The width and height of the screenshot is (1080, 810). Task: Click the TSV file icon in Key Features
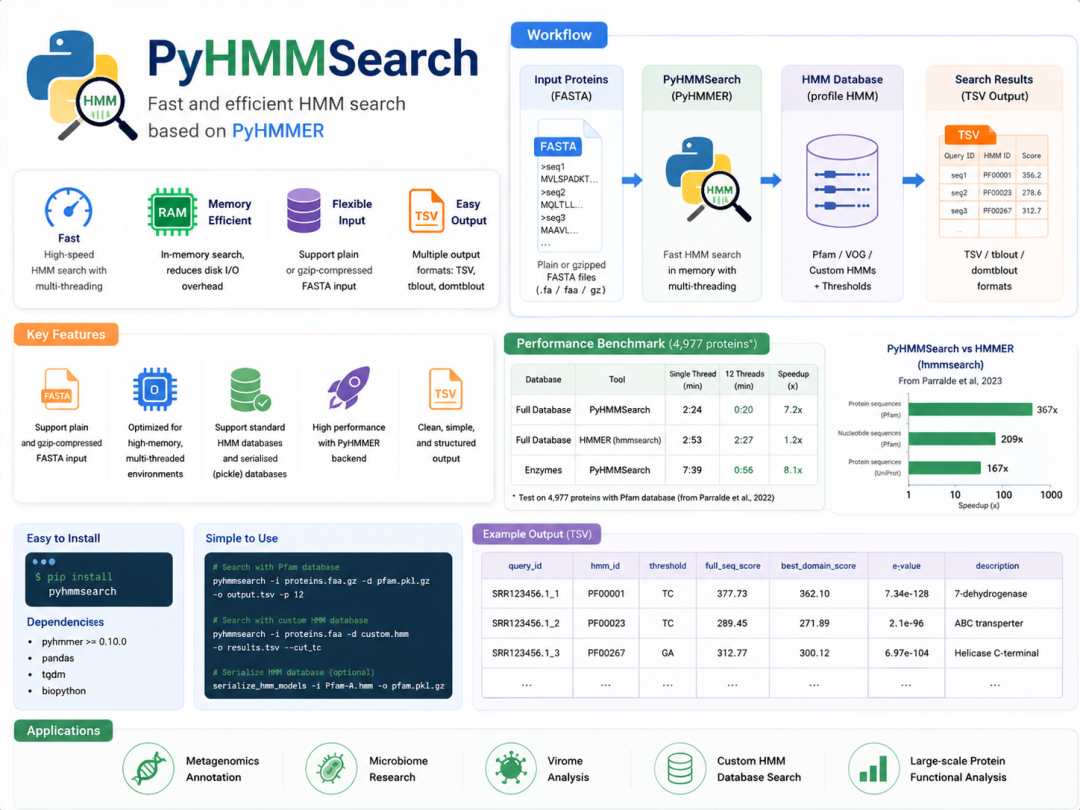(445, 389)
